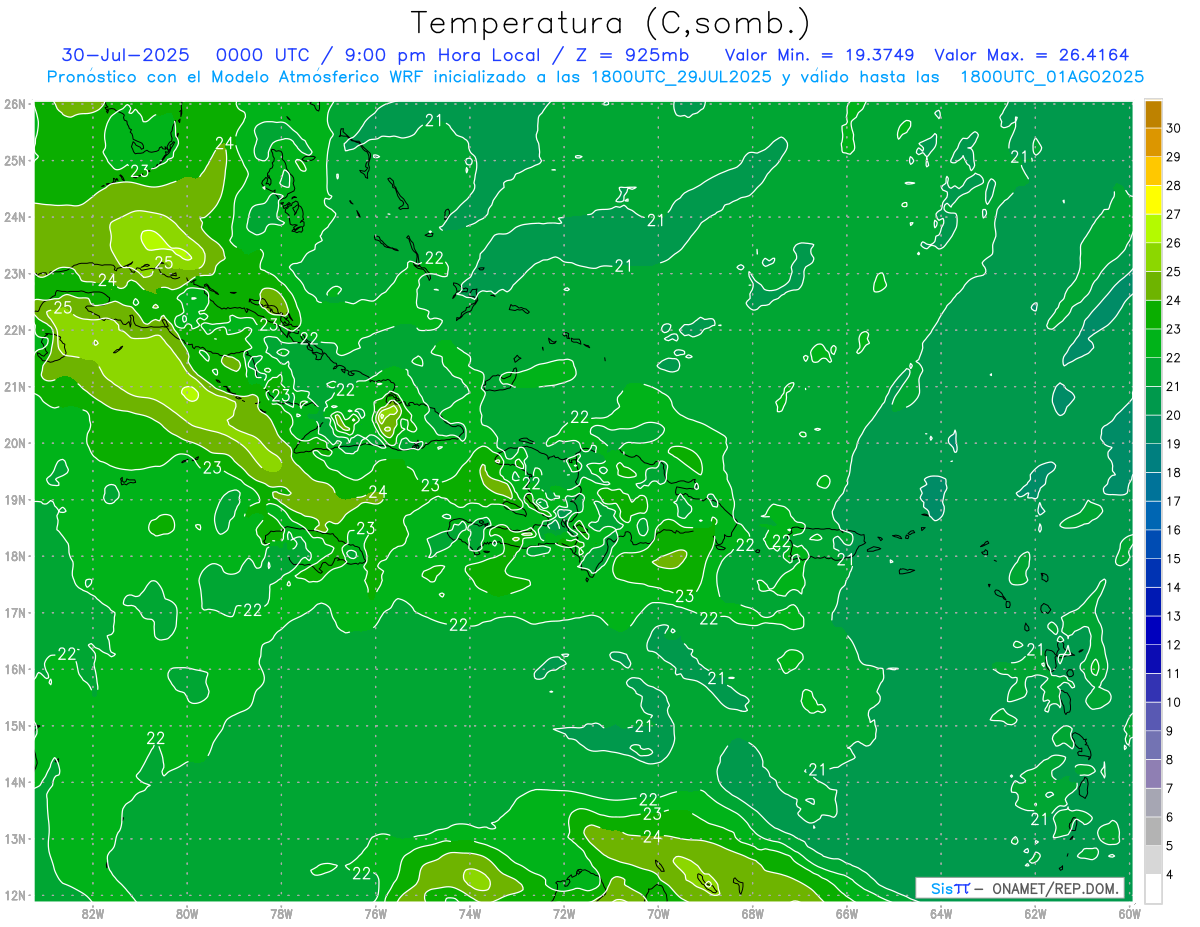Click the "26N" latitude axis label

14,103
